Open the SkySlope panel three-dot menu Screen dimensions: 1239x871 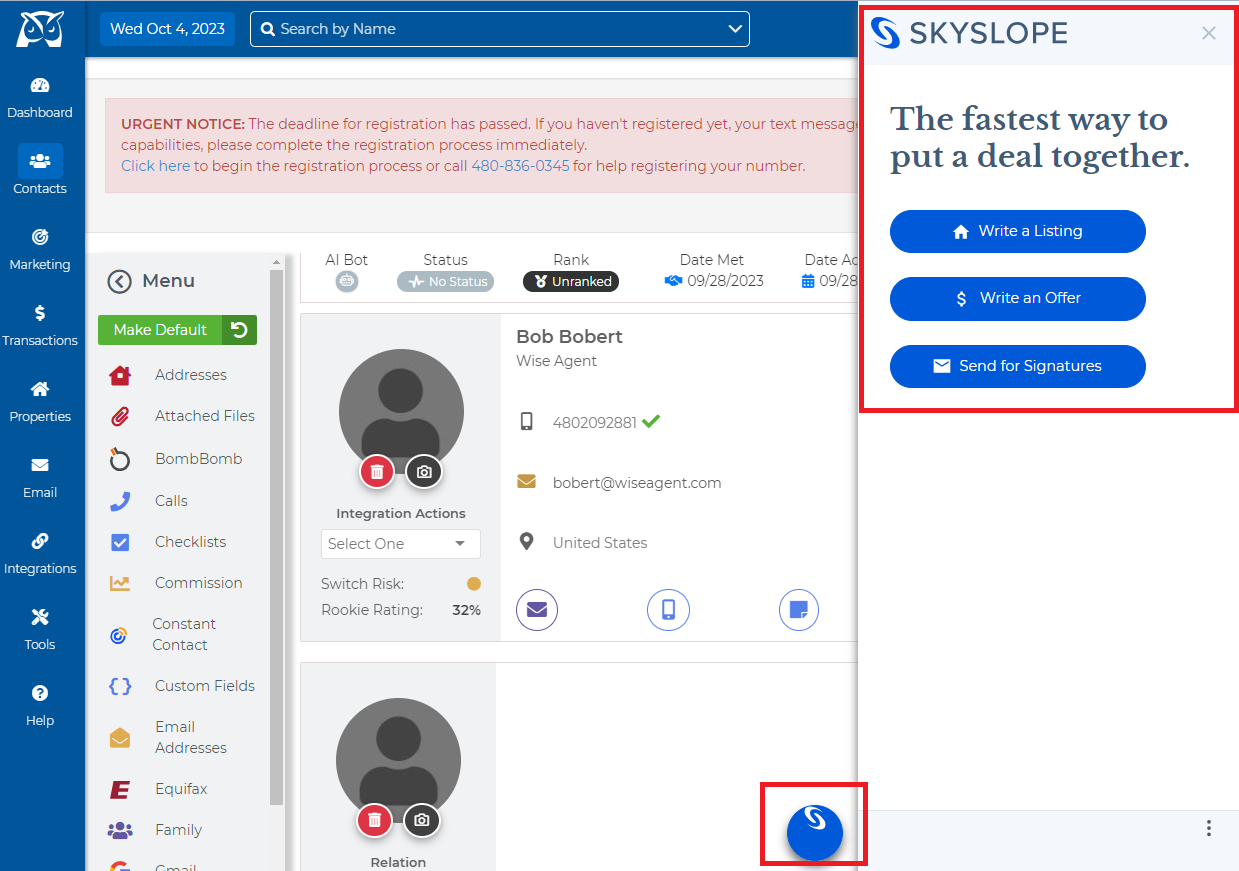[1209, 828]
